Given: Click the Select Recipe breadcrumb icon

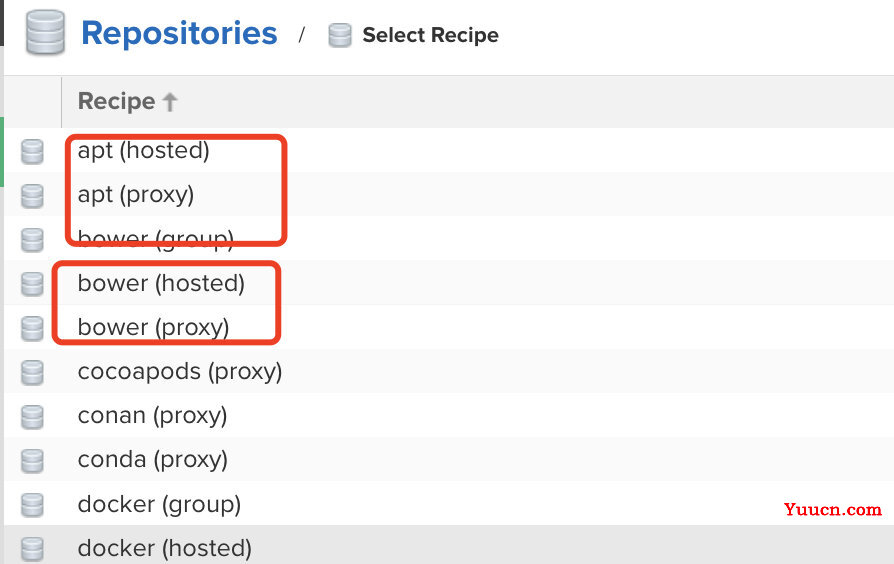Looking at the screenshot, I should 340,35.
